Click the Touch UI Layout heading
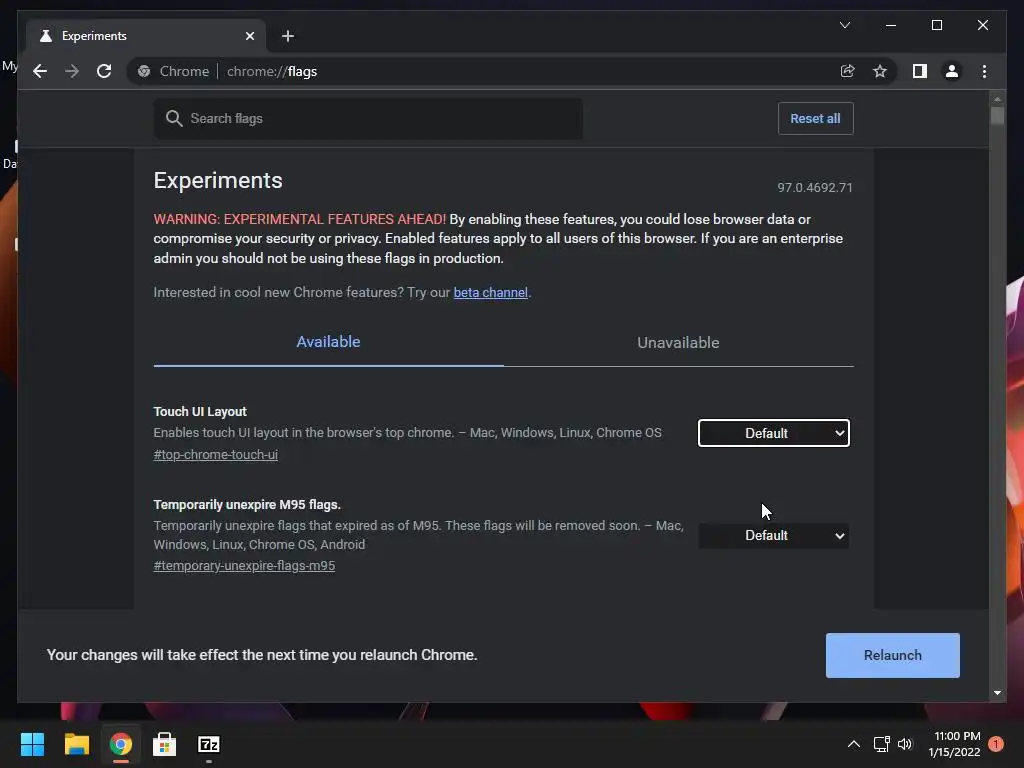Viewport: 1024px width, 768px height. point(200,411)
